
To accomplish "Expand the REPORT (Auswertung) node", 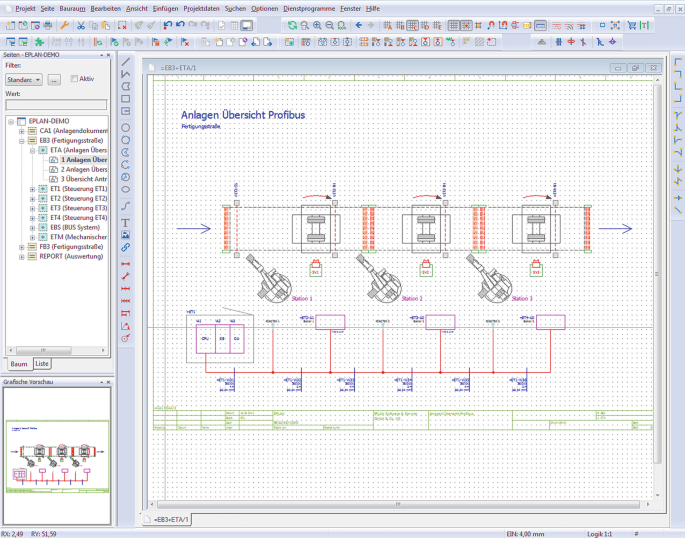I will (x=21, y=255).
